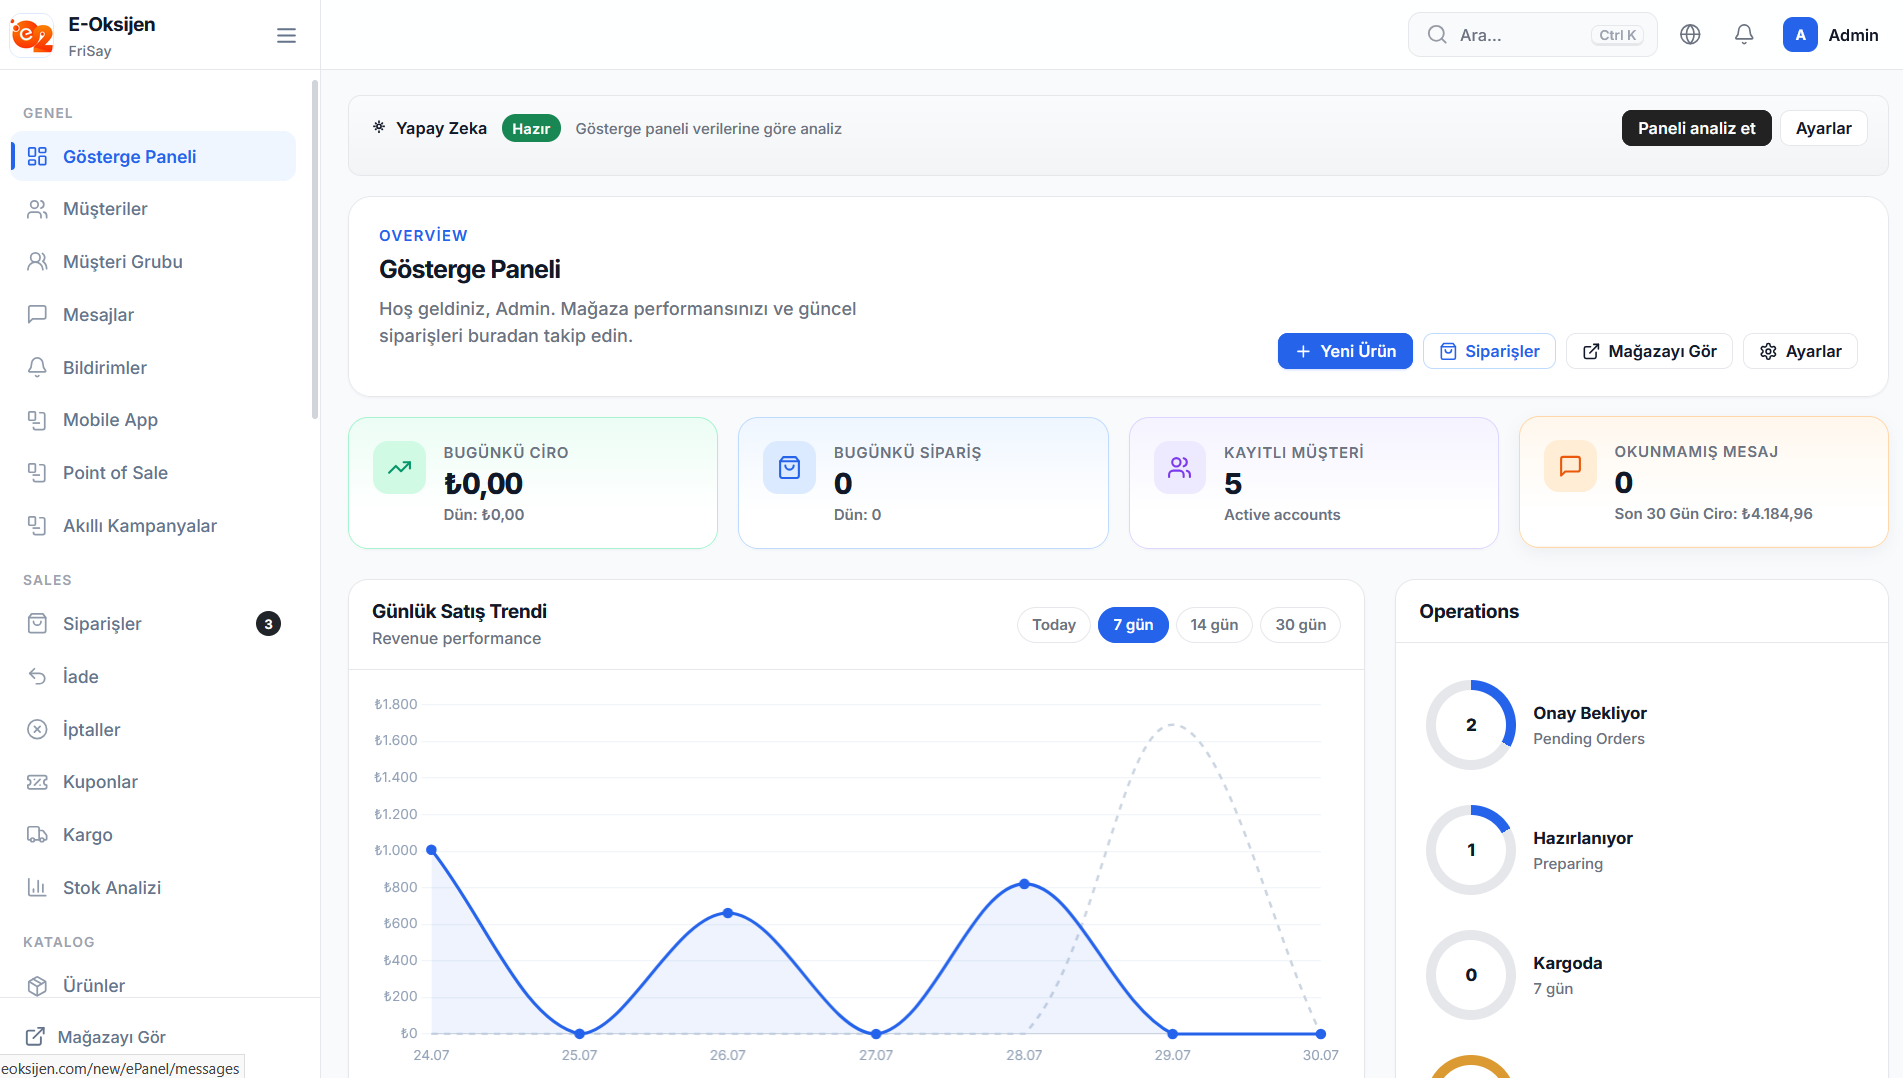Image resolution: width=1903 pixels, height=1078 pixels.
Task: Click the Stok Analizi chart icon
Action: (37, 888)
